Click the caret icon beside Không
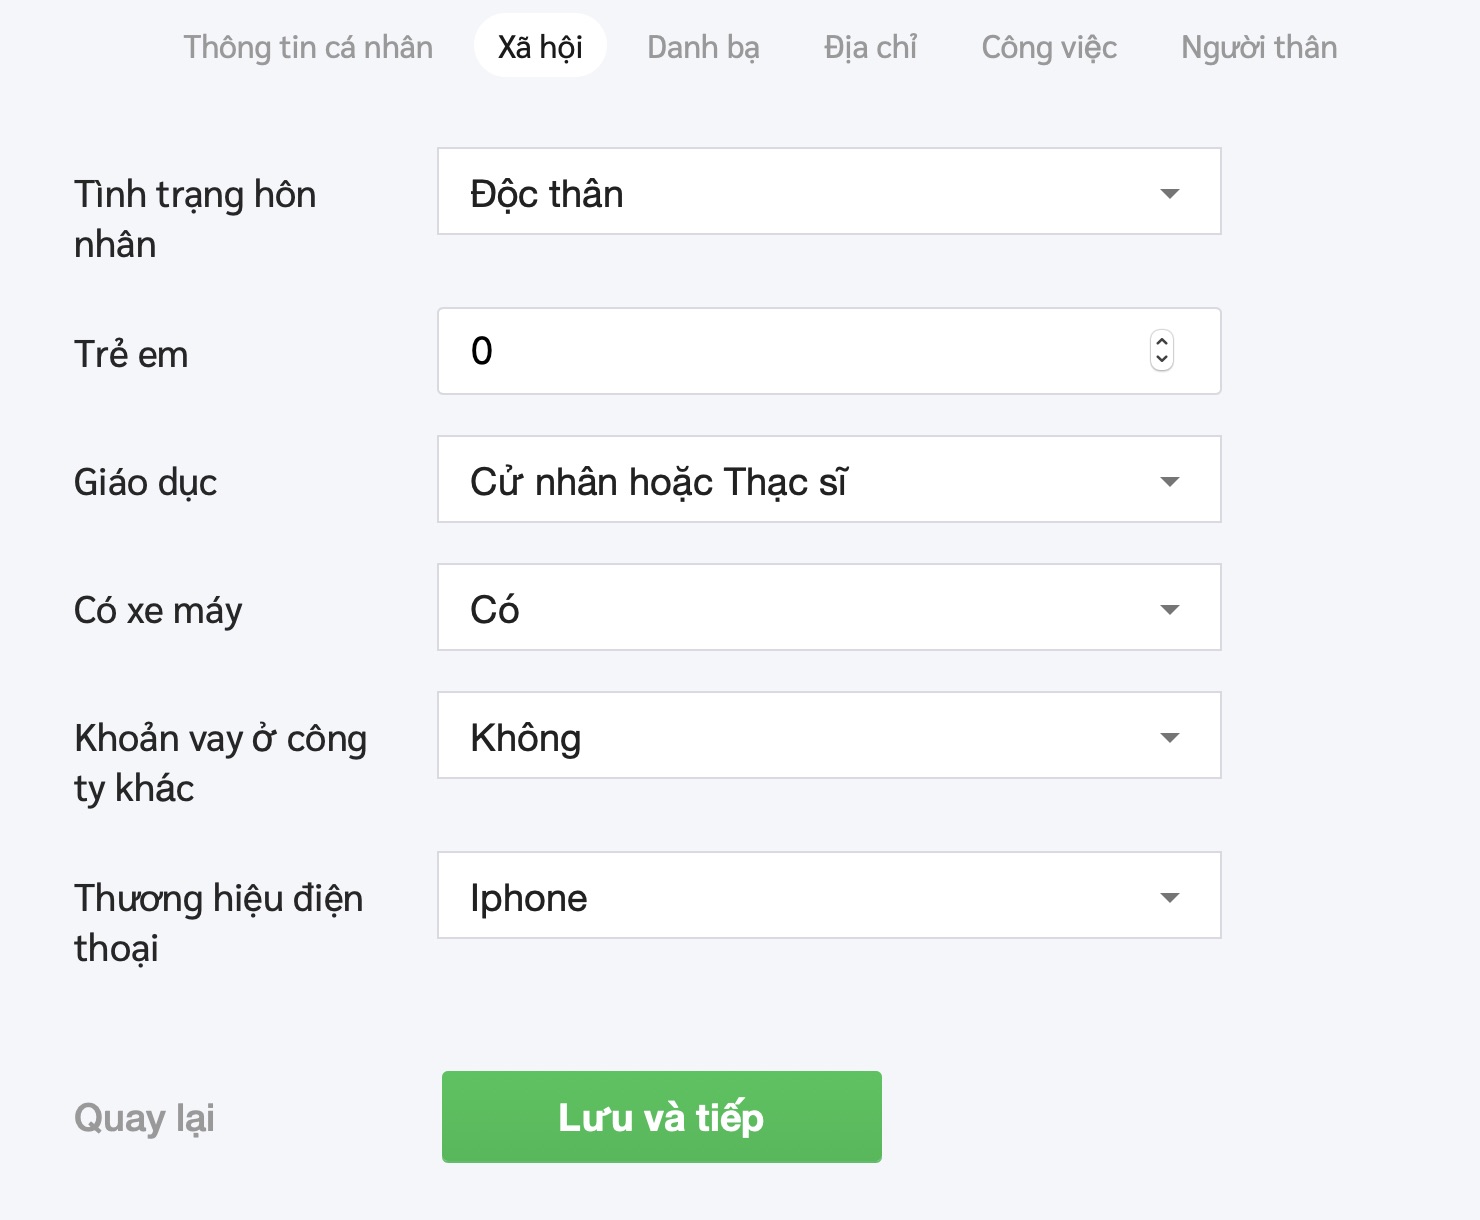The image size is (1480, 1220). (1169, 737)
